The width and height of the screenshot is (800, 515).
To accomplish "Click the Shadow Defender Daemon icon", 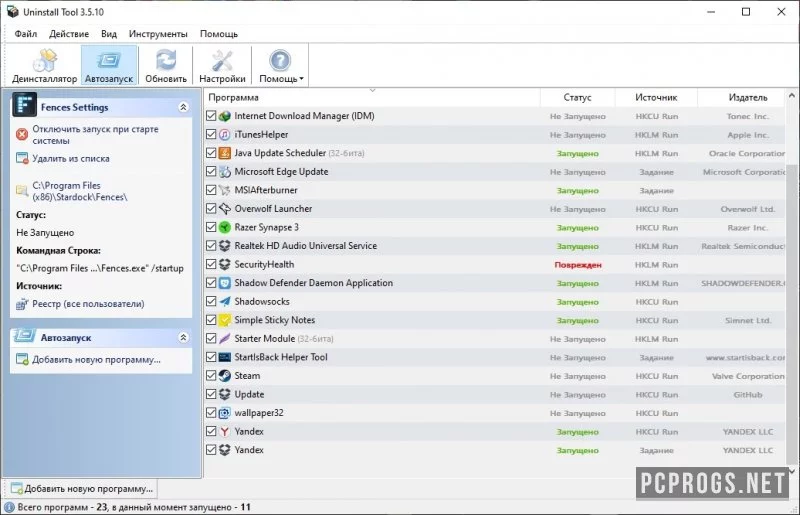I will [224, 283].
